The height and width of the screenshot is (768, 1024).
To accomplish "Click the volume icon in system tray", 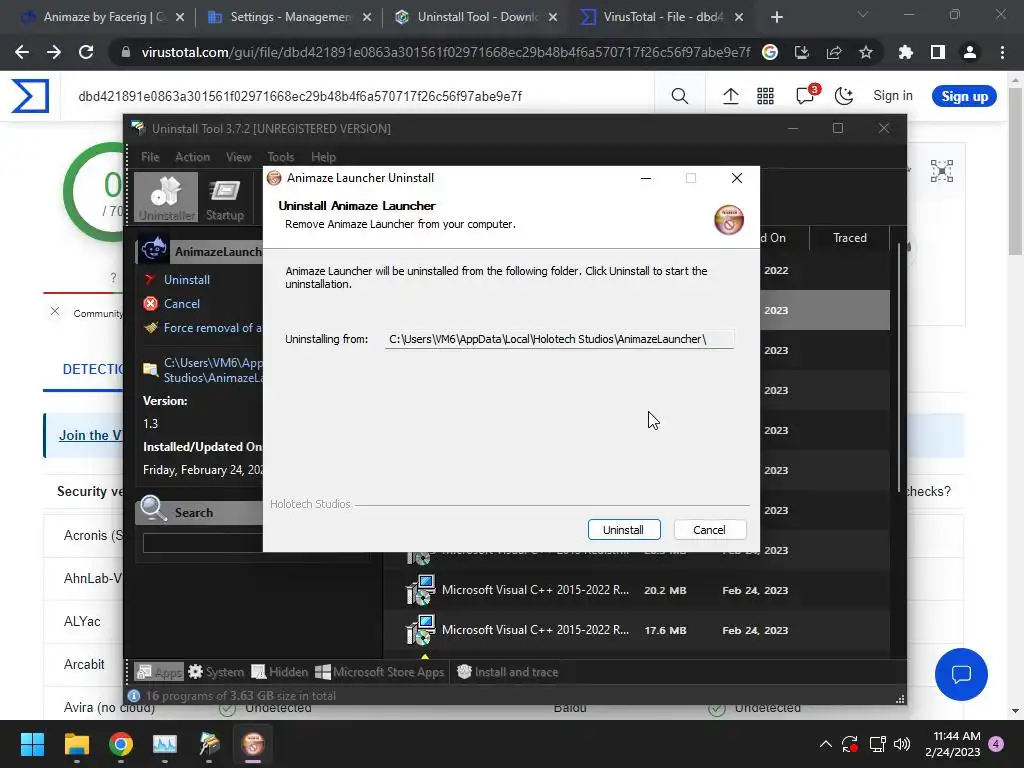I will (902, 744).
